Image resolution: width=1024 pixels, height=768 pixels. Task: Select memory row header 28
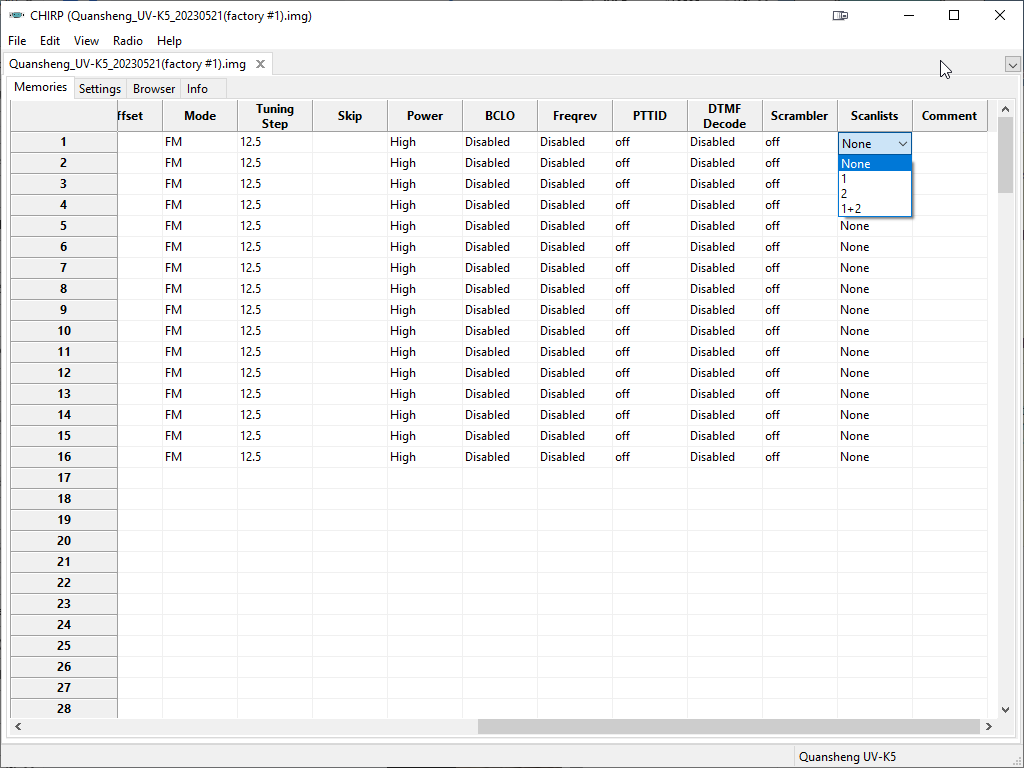tap(64, 709)
